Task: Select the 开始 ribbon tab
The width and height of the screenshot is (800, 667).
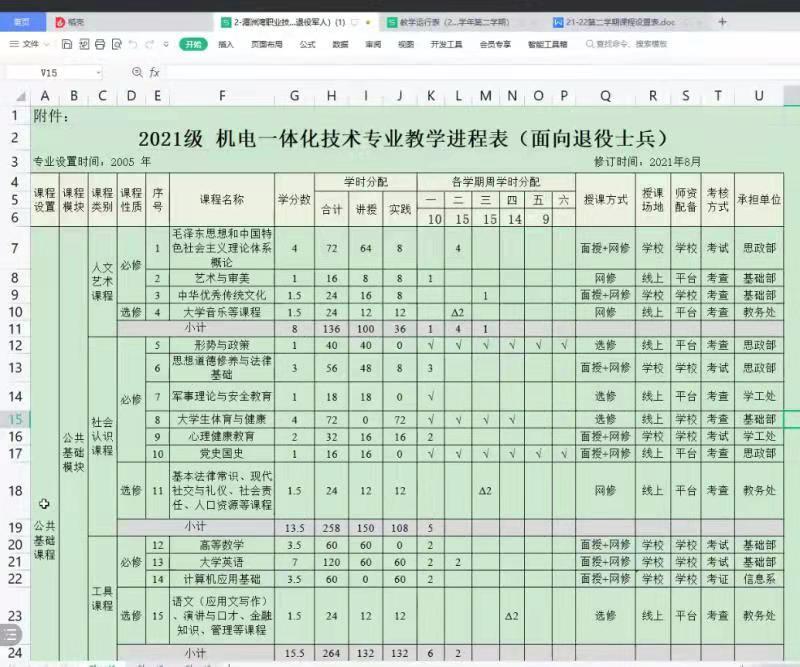Action: pos(192,44)
